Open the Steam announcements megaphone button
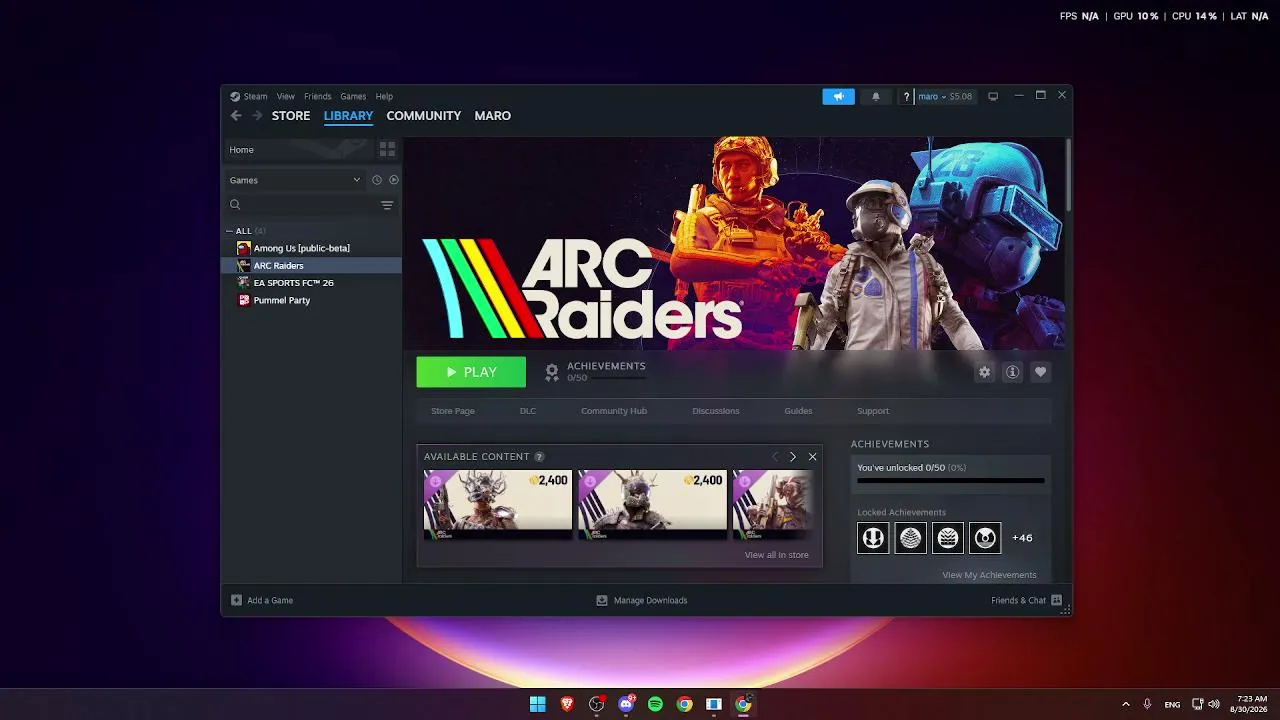1280x720 pixels. [x=838, y=96]
